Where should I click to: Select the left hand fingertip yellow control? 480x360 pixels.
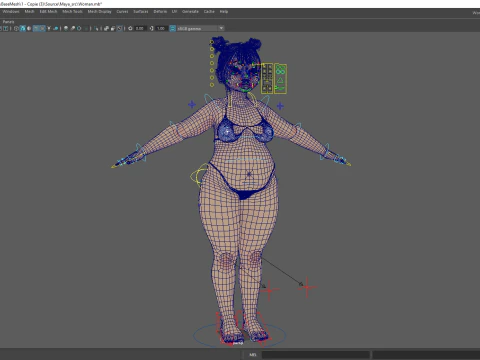click(x=115, y=165)
